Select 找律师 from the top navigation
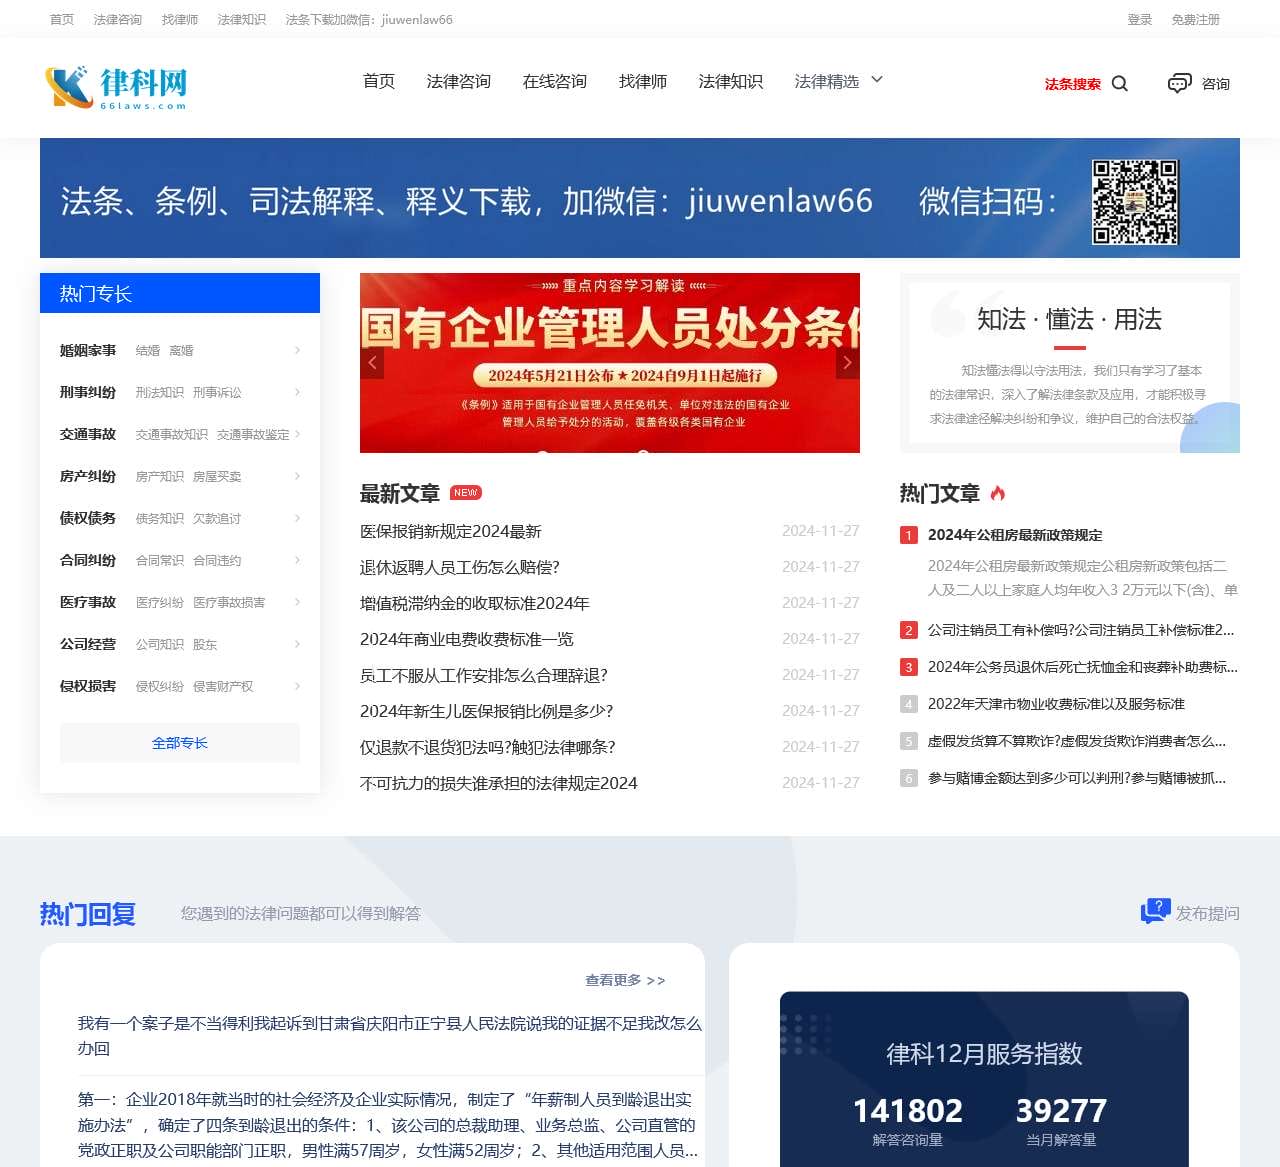Screen dimensions: 1280x1167 [x=644, y=82]
